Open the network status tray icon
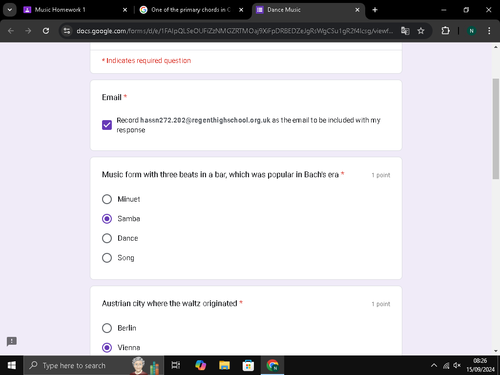The width and height of the screenshot is (500, 375). [x=446, y=366]
